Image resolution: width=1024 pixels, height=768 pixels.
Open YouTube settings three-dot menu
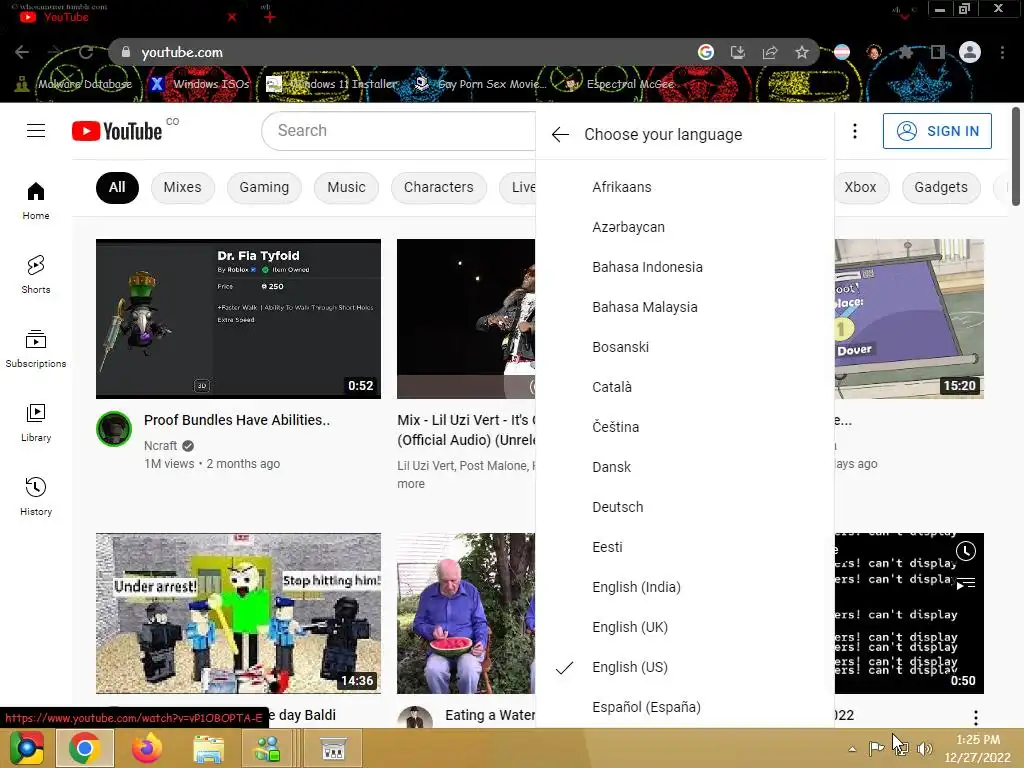[854, 131]
